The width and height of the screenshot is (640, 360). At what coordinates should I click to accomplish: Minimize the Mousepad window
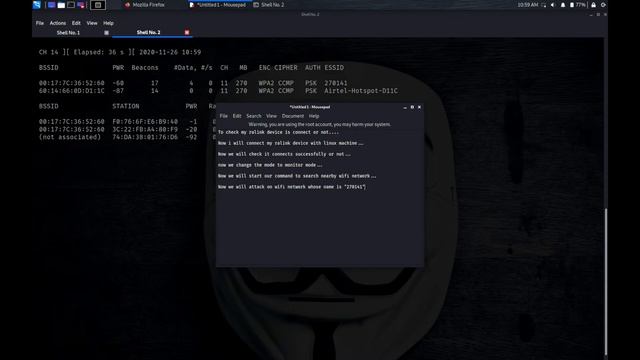pyautogui.click(x=405, y=107)
